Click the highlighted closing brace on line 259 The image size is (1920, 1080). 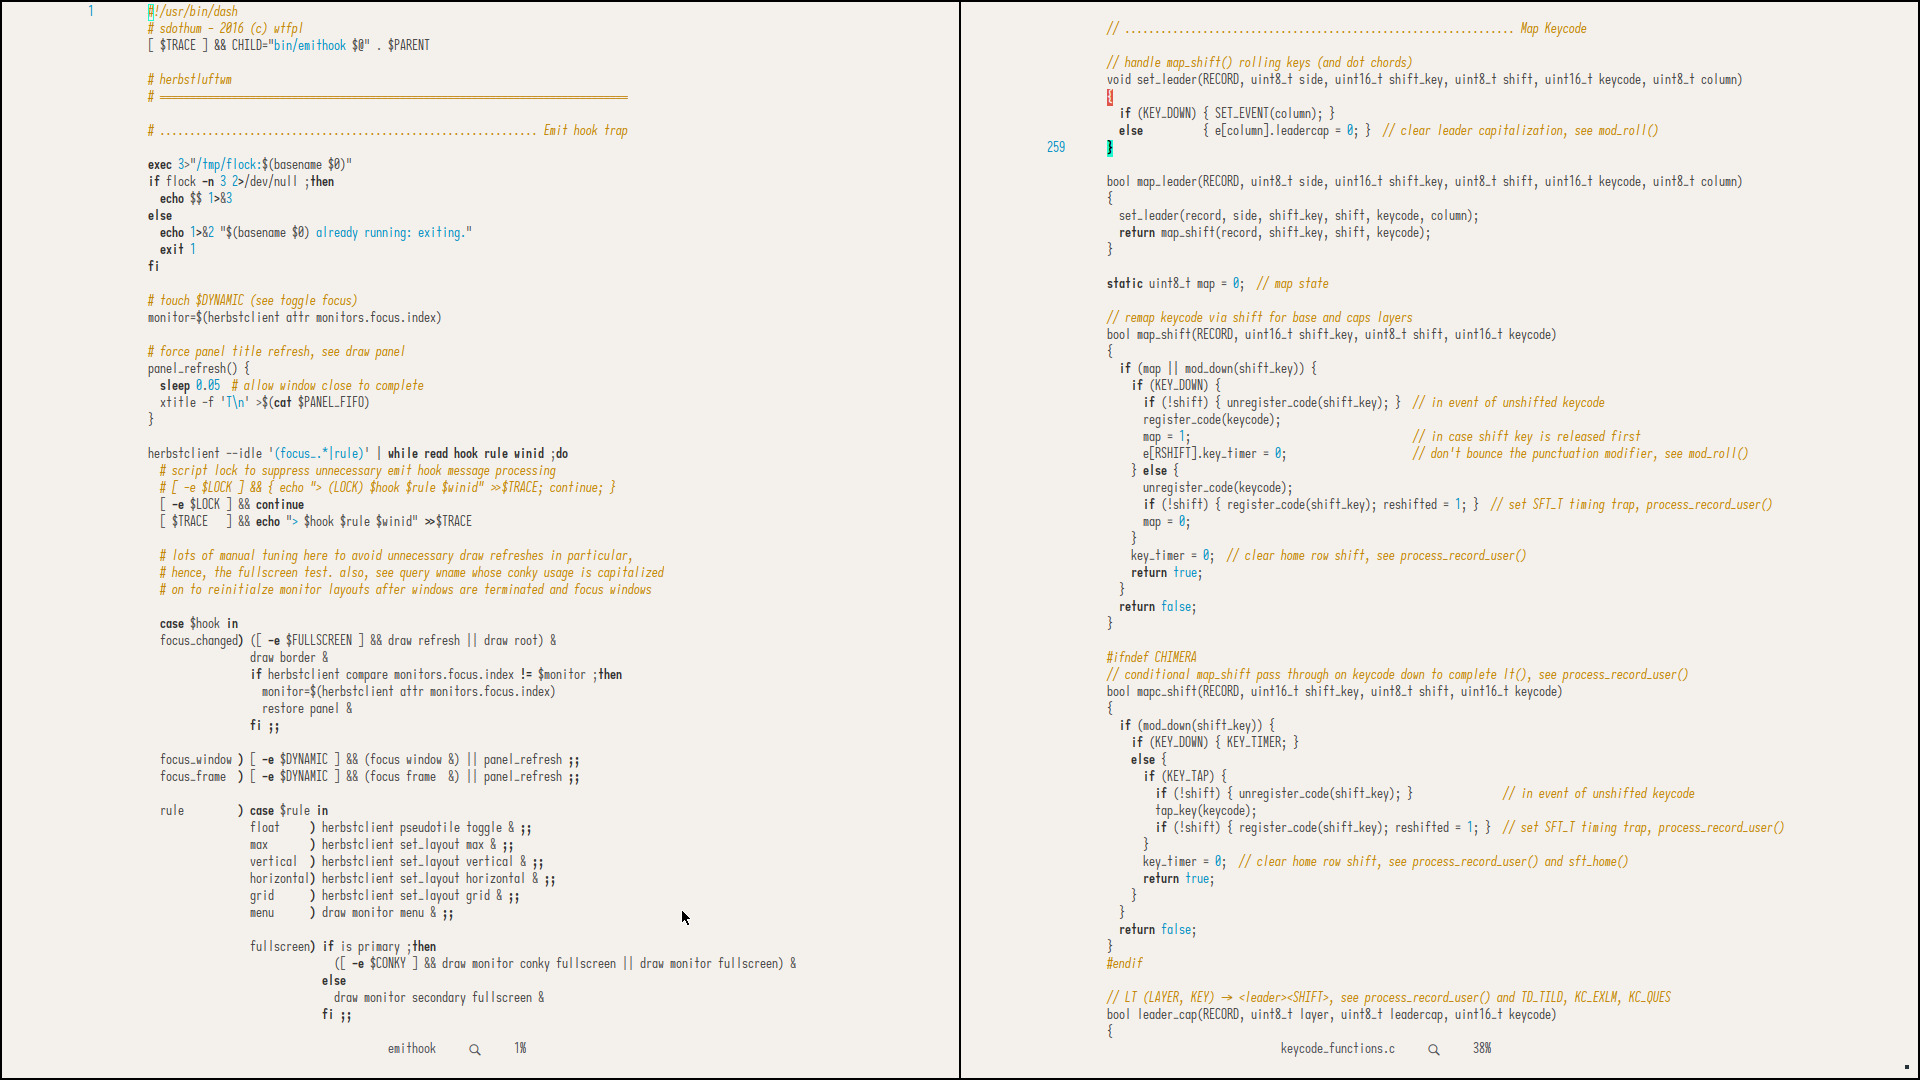[1110, 148]
